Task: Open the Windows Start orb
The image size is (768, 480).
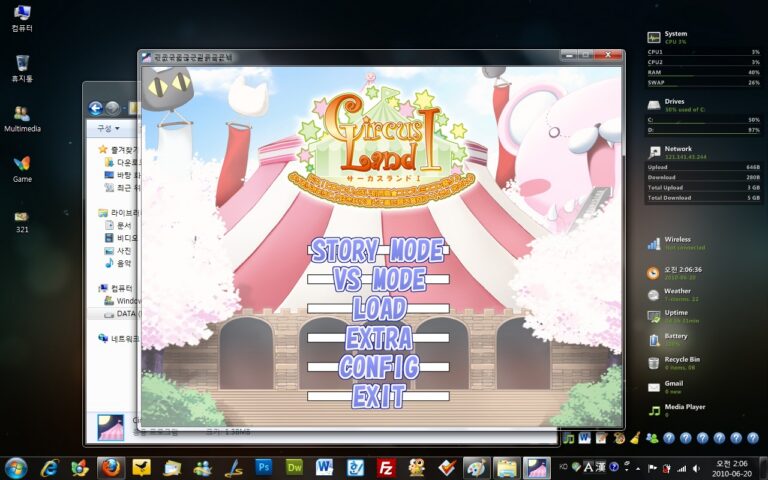Action: click(x=16, y=468)
